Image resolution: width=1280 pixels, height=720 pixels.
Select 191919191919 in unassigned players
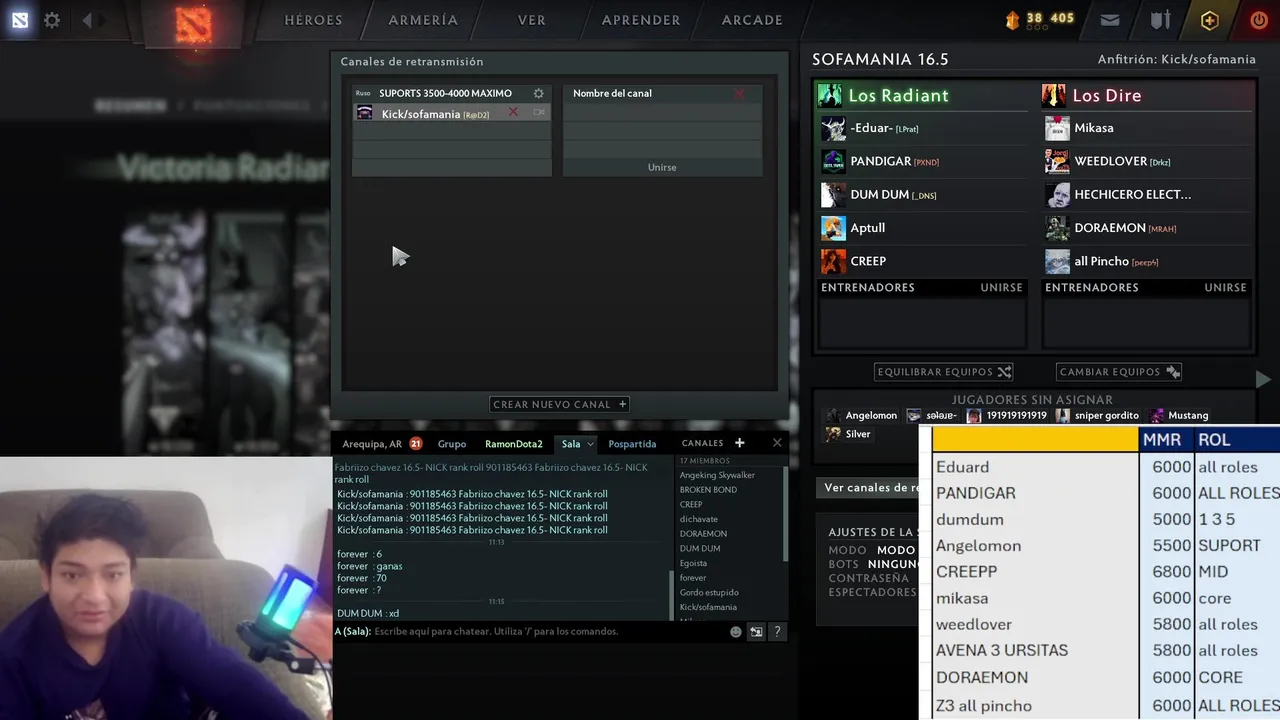[1007, 415]
